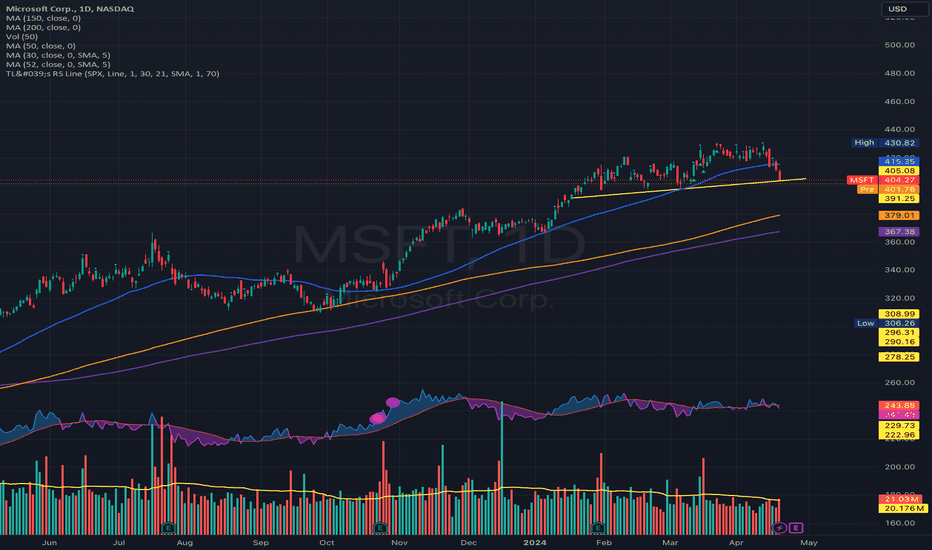Click the yellow 229.73 price label

pos(899,426)
